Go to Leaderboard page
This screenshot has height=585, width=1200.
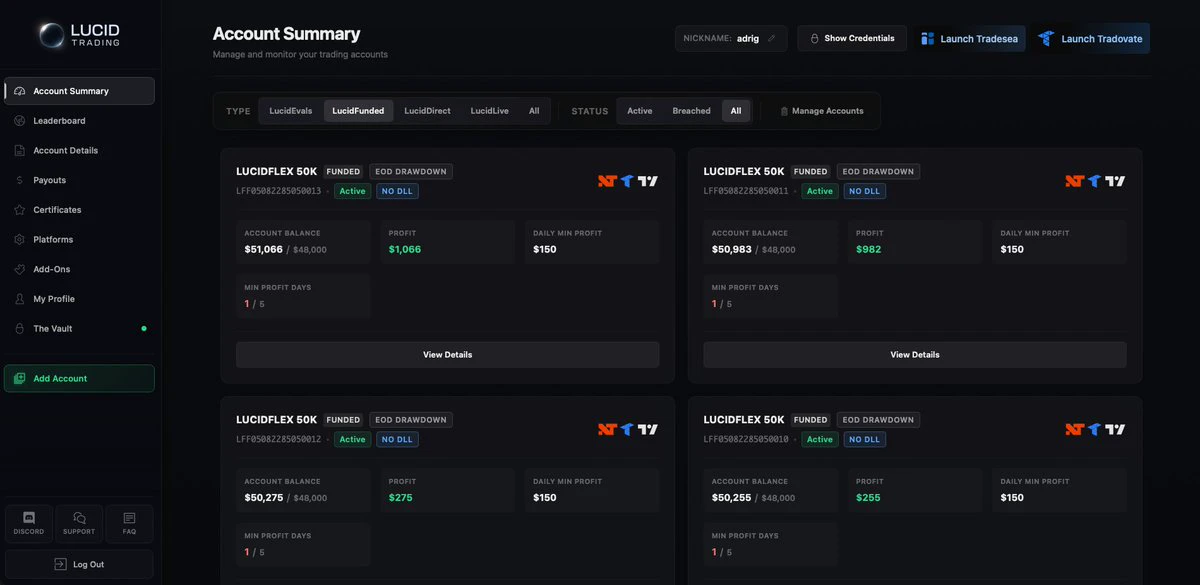pyautogui.click(x=79, y=121)
